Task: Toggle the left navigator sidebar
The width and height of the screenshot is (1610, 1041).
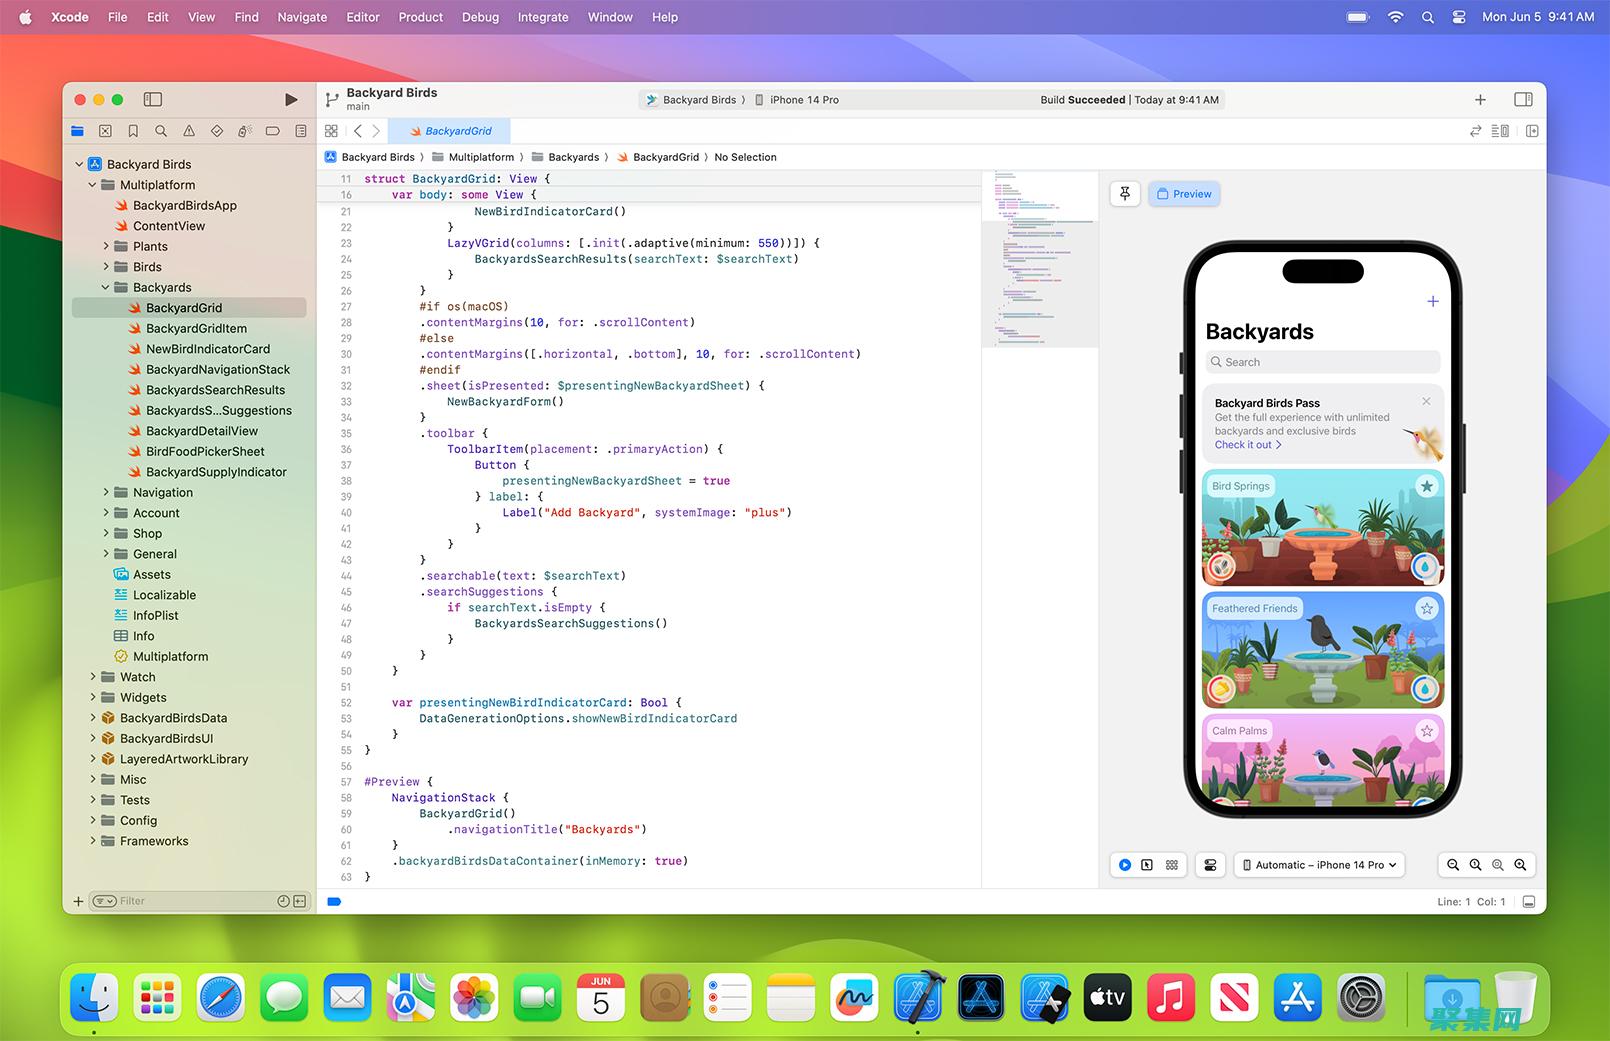Action: (x=153, y=99)
